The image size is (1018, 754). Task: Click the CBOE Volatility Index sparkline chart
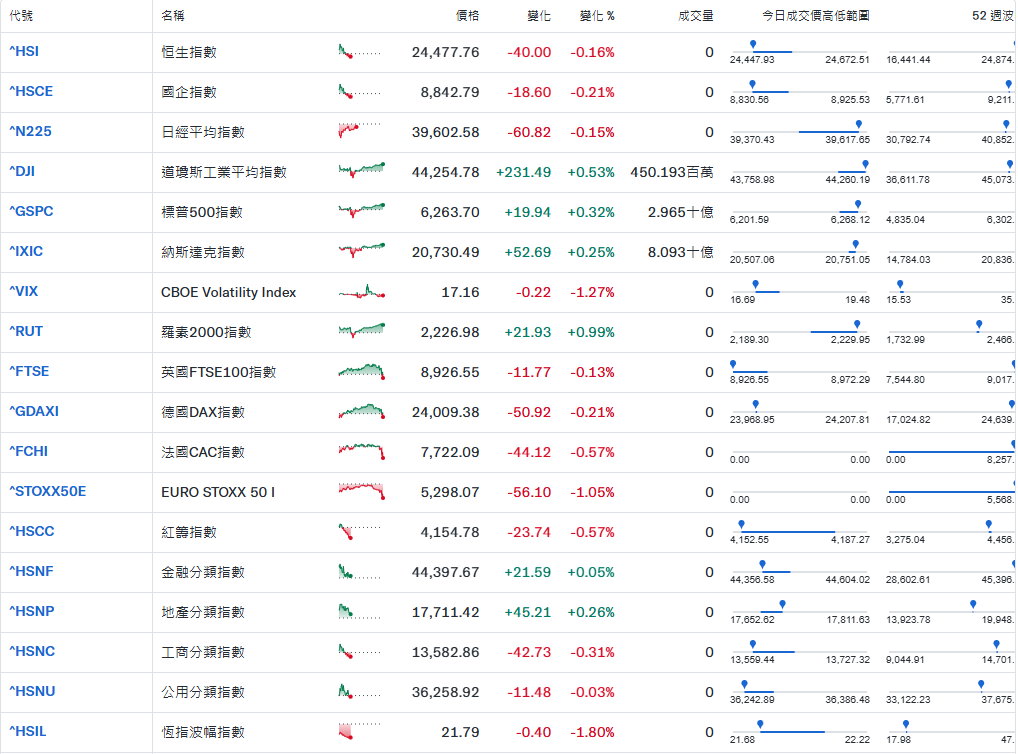(361, 292)
